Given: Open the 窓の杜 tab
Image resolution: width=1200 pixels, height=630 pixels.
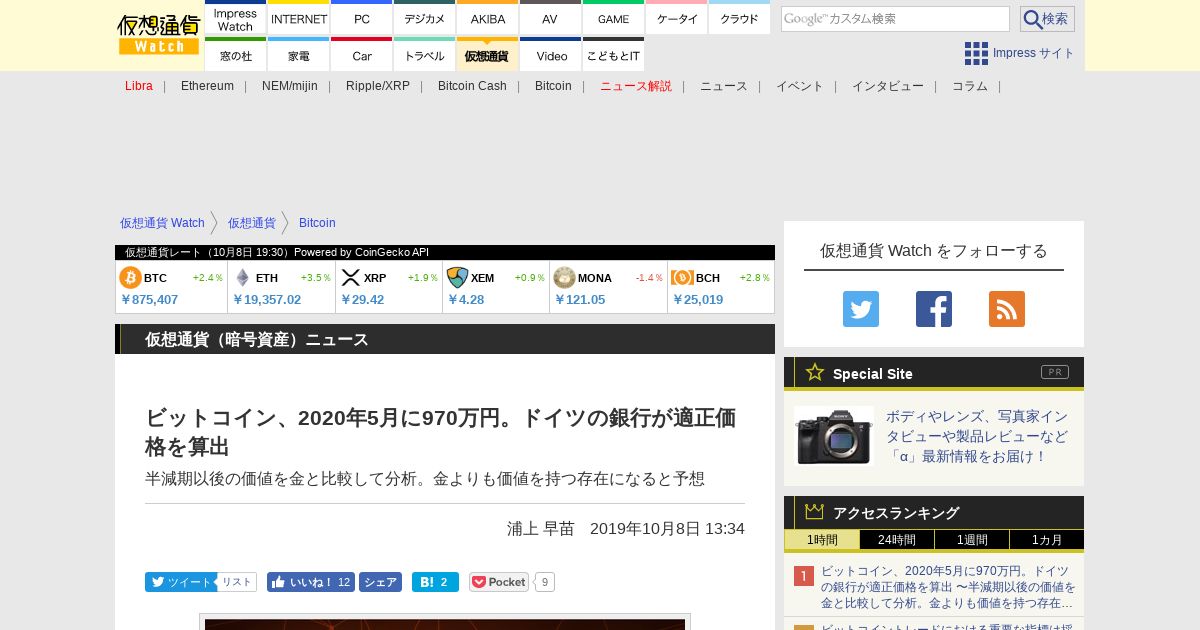Looking at the screenshot, I should tap(235, 56).
